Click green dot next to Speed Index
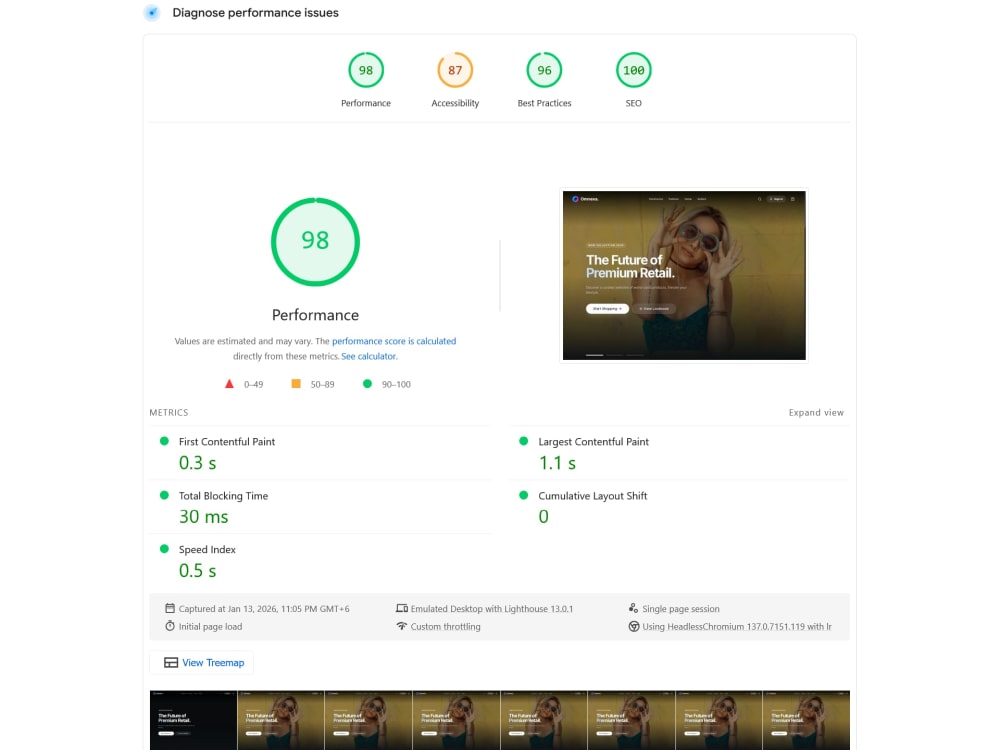1000x750 pixels. (x=164, y=549)
